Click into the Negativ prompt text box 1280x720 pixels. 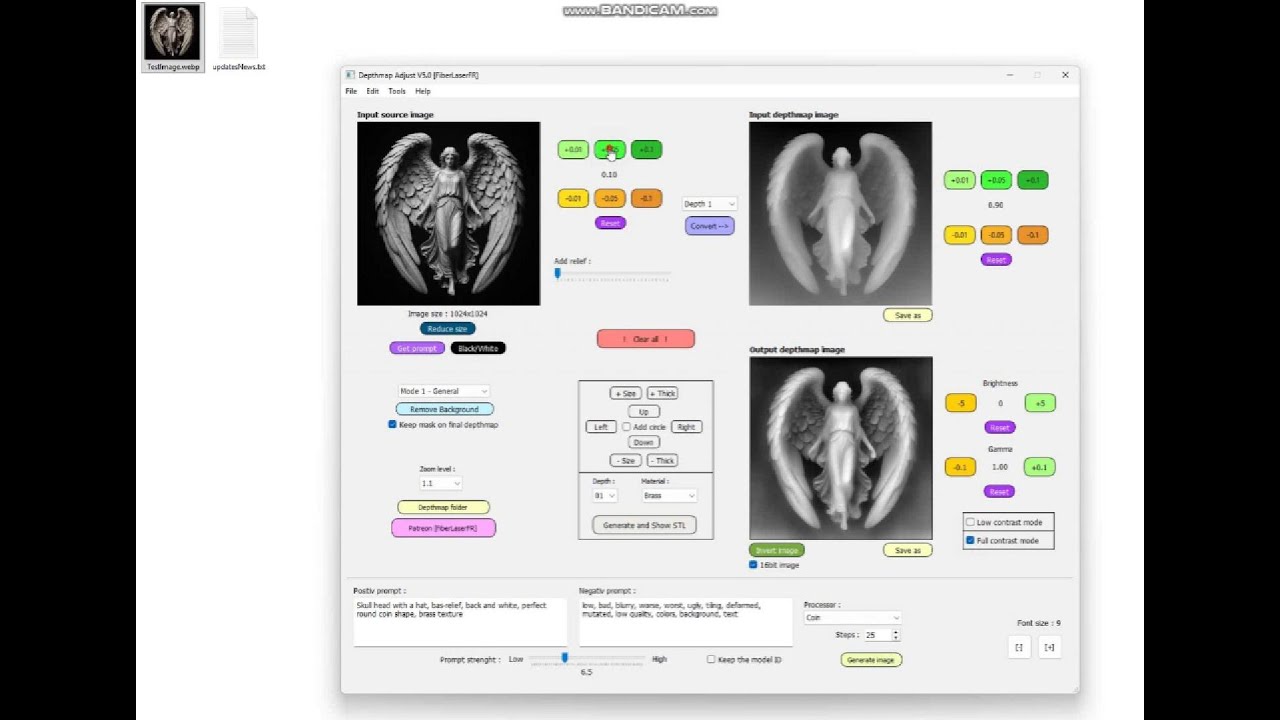click(686, 622)
